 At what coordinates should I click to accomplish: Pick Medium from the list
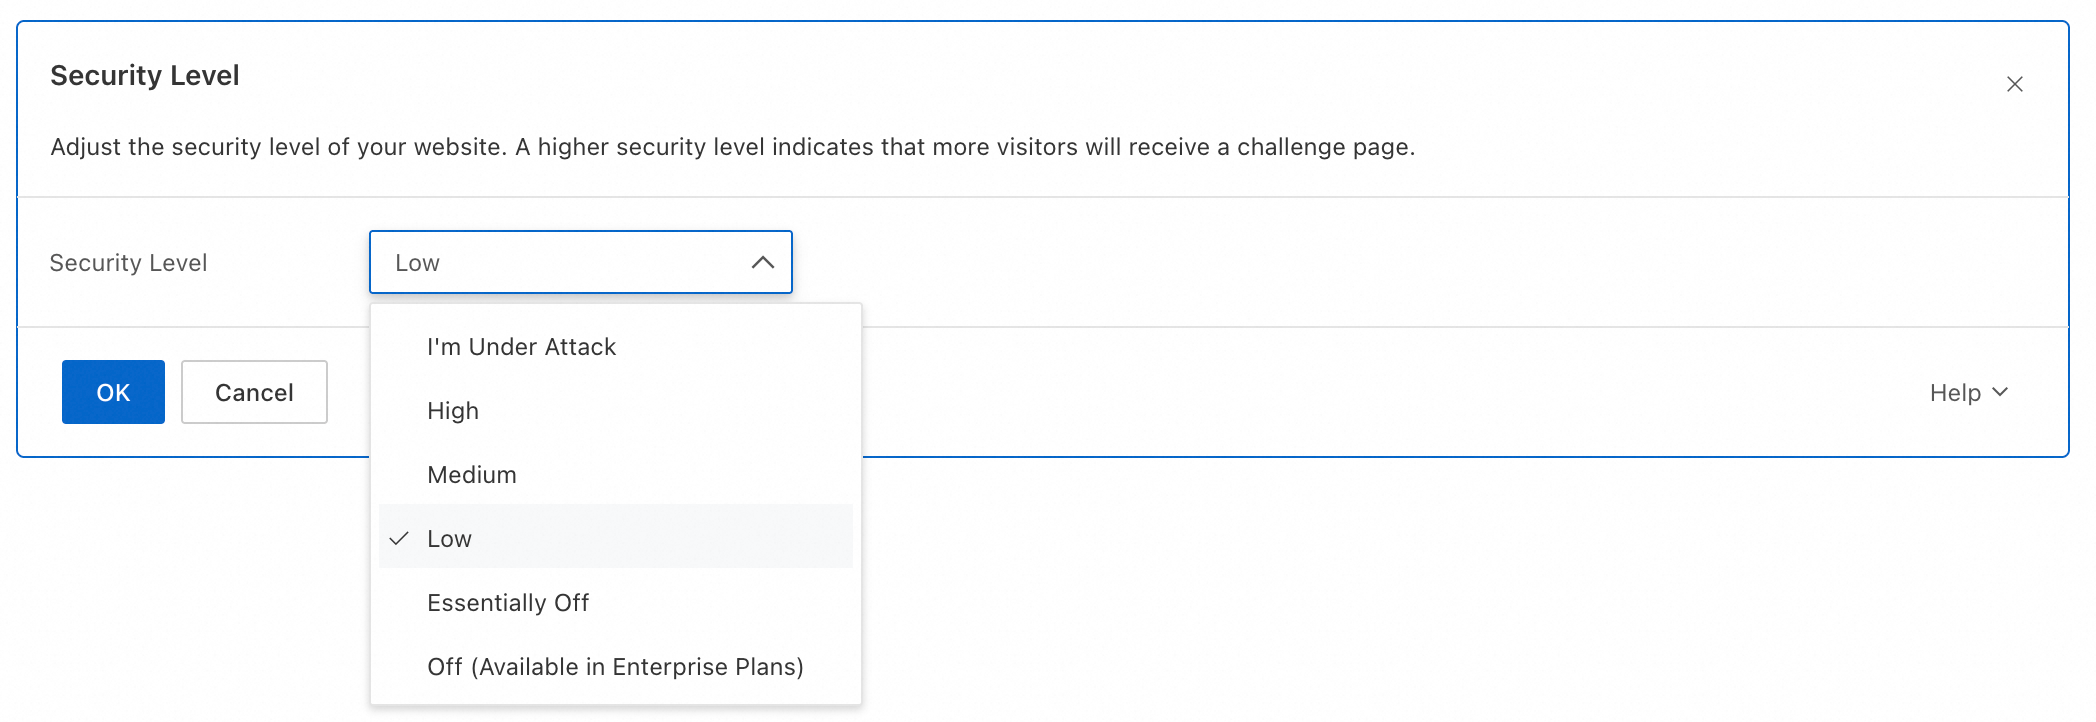pos(472,475)
